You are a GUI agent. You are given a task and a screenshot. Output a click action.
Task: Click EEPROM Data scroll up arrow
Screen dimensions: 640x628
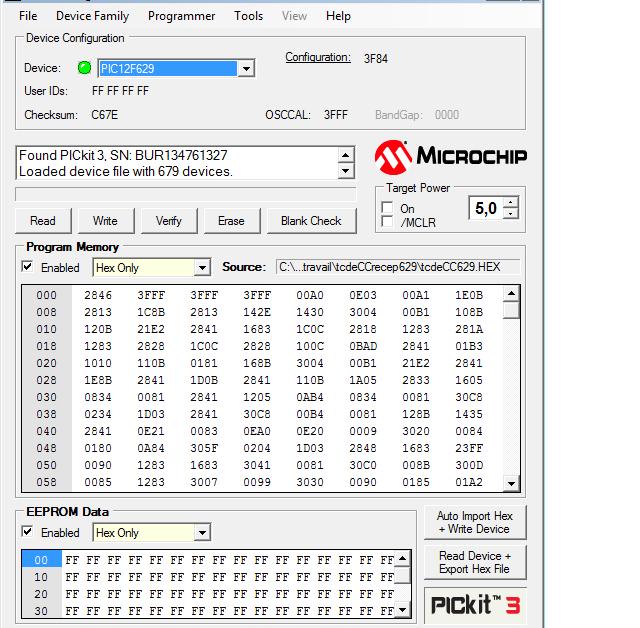(402, 558)
